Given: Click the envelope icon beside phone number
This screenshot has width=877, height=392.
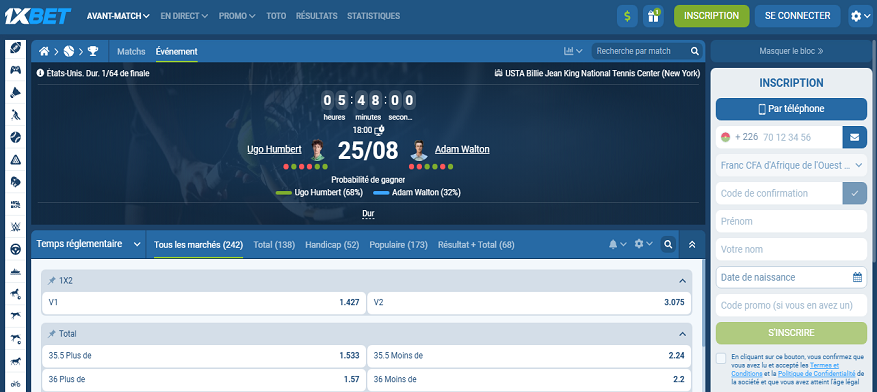Looking at the screenshot, I should pos(855,137).
